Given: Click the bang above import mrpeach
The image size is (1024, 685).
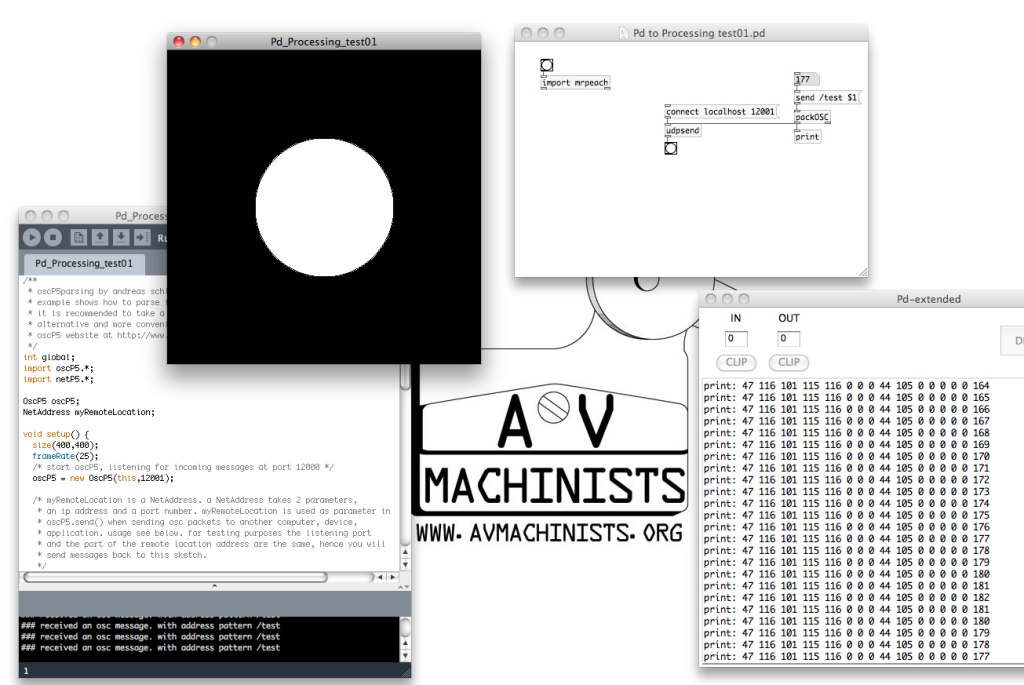Looking at the screenshot, I should point(546,66).
